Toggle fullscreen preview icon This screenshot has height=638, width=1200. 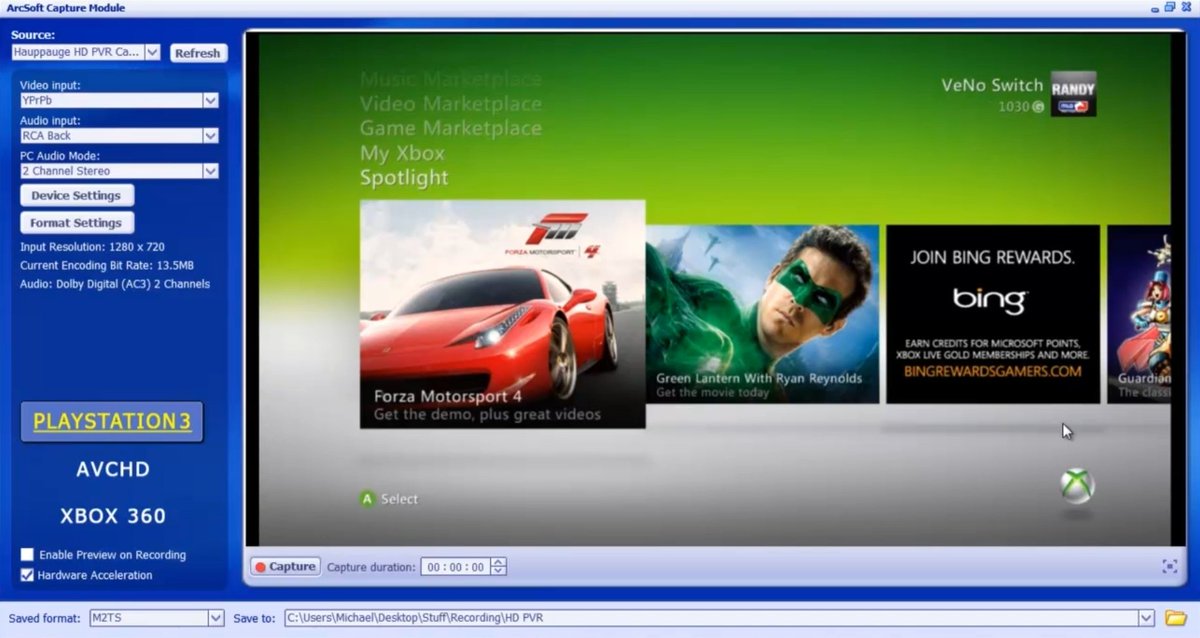pyautogui.click(x=1169, y=567)
